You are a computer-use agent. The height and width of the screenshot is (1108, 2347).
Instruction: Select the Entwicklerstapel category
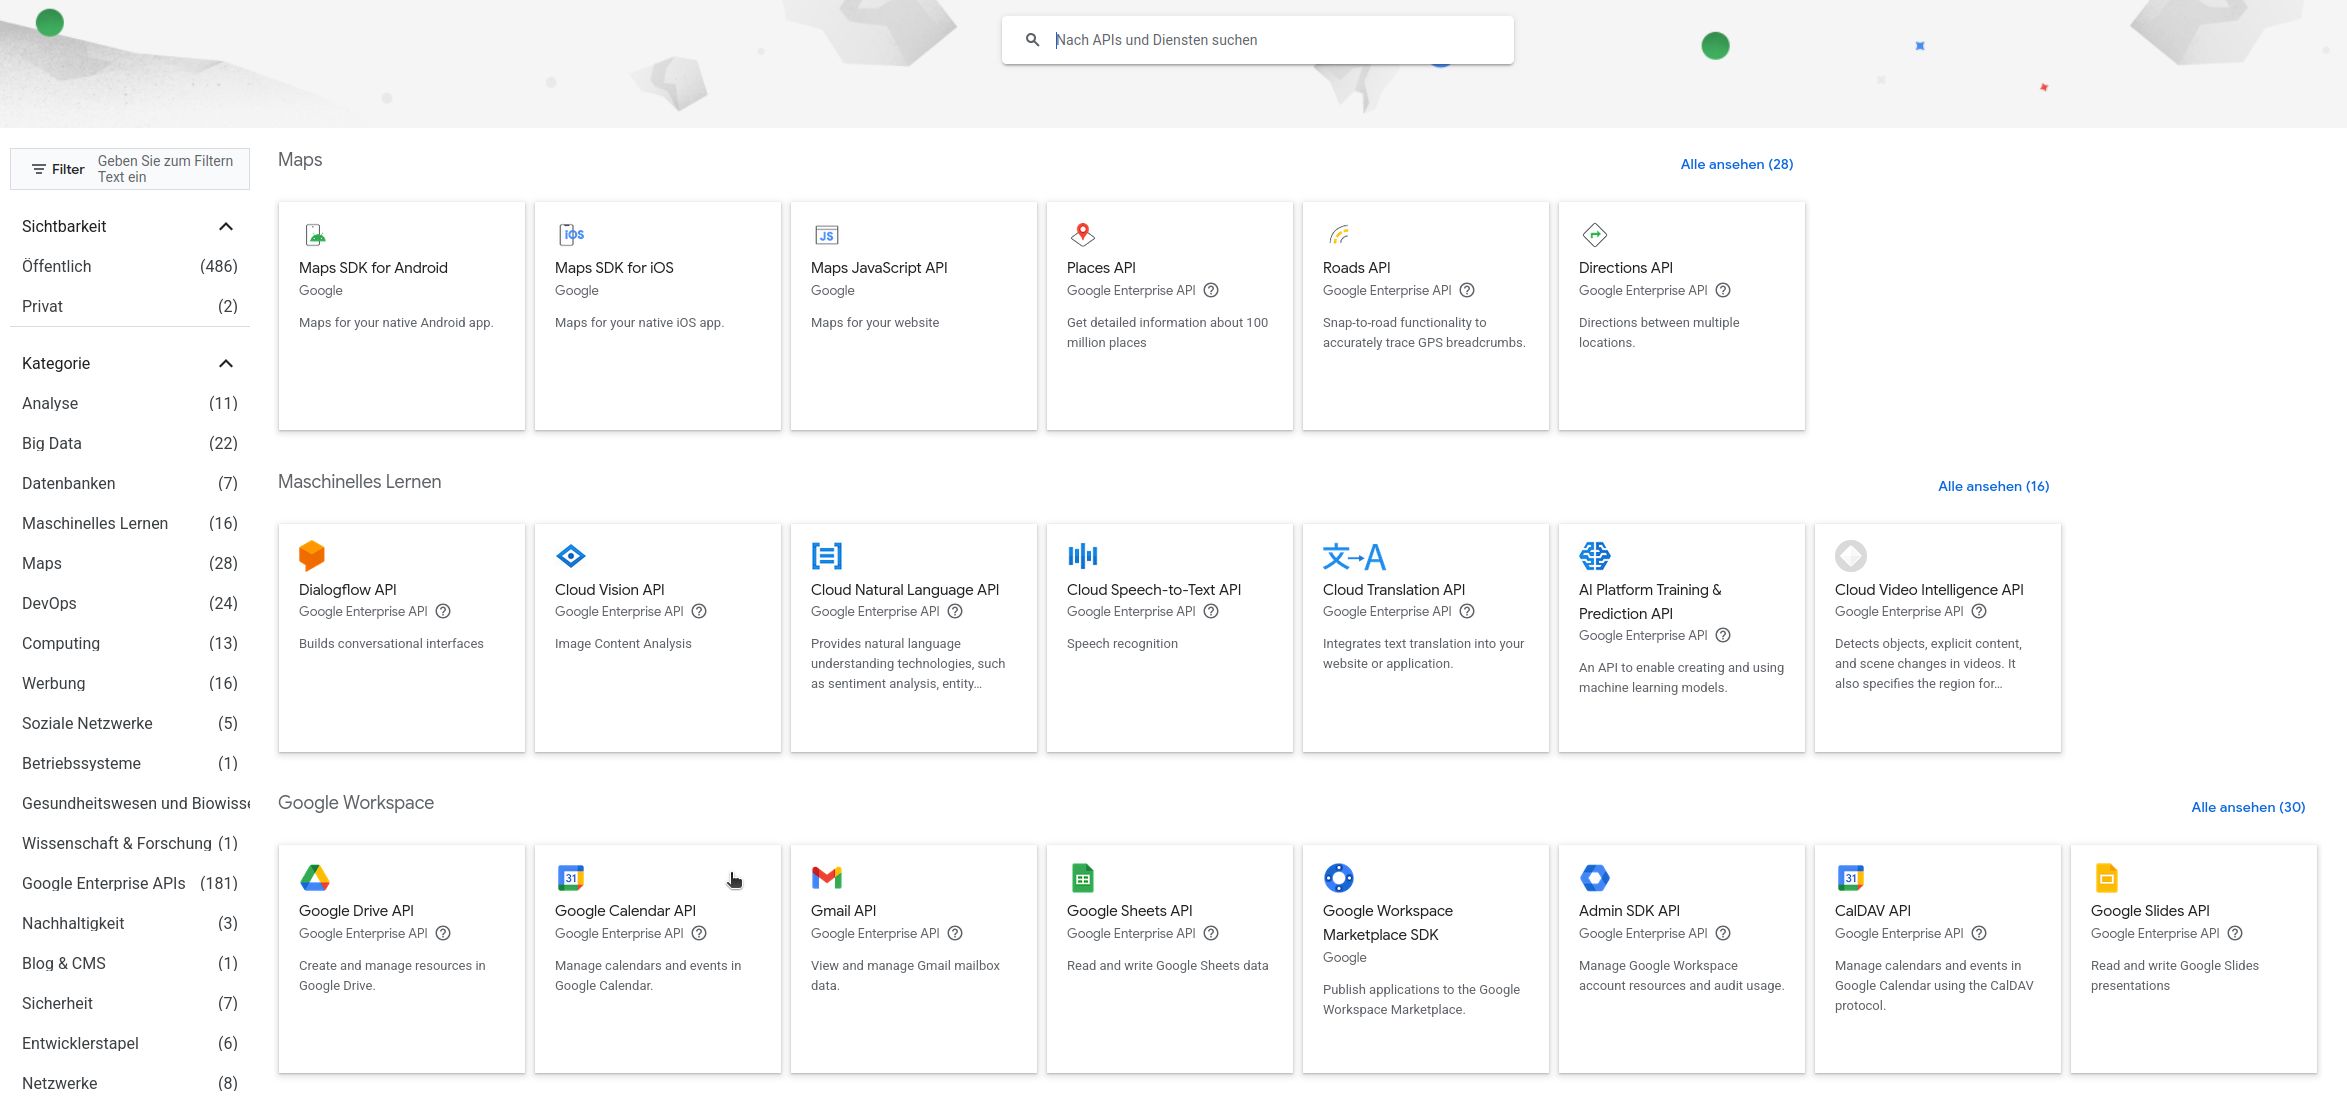[130, 1043]
